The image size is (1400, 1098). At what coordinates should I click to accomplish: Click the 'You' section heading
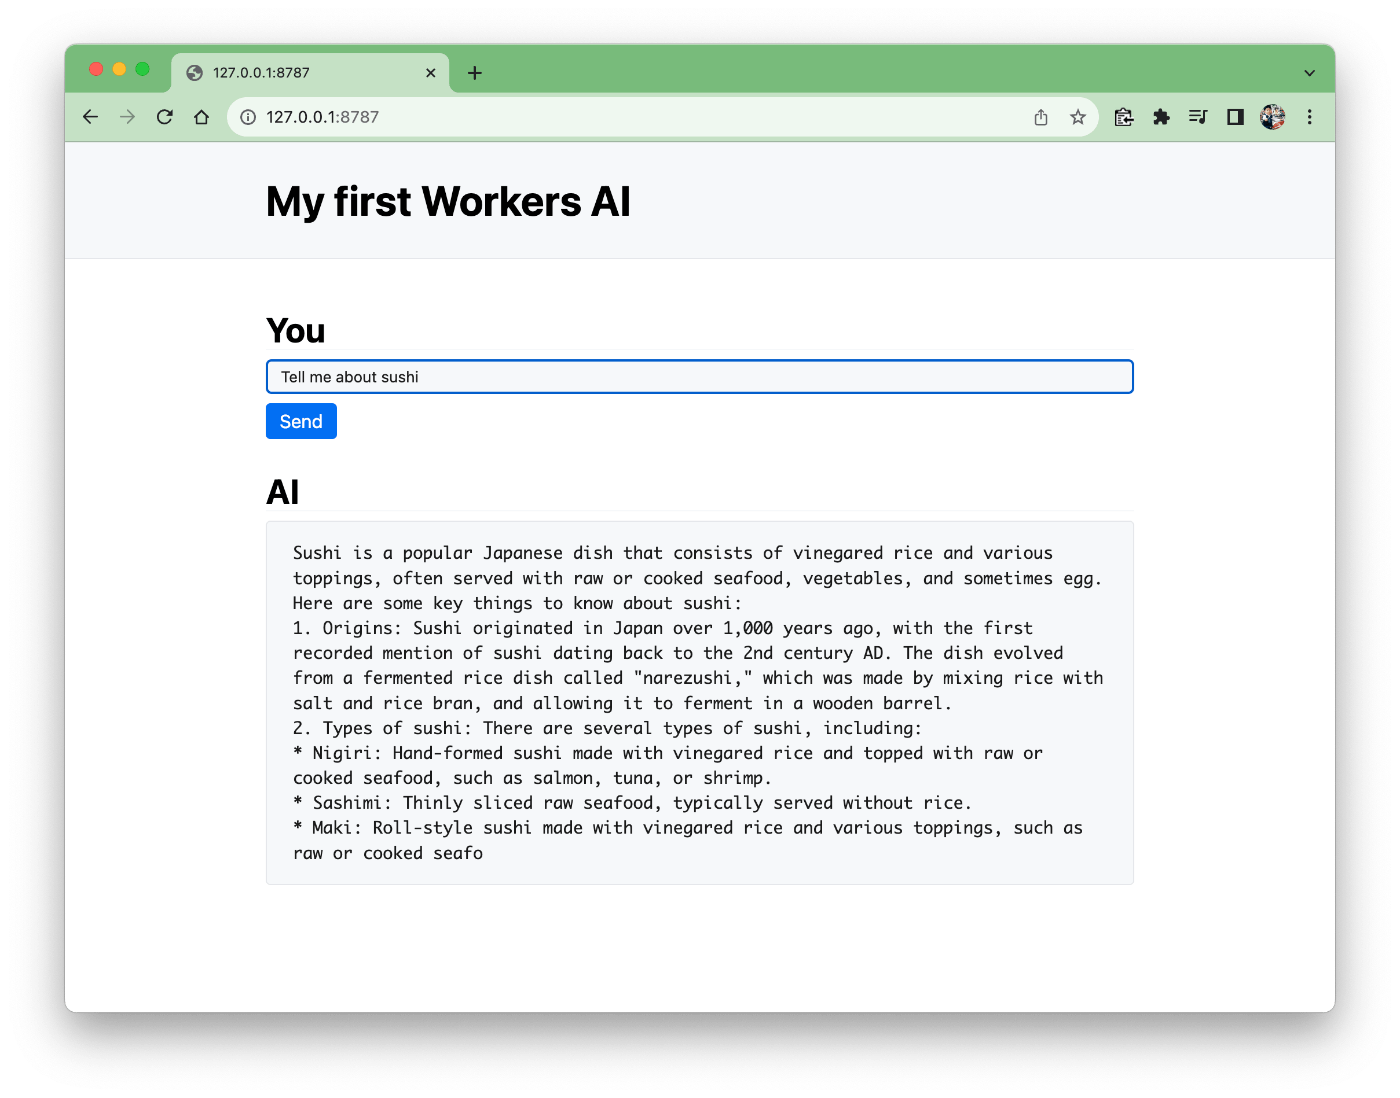(x=296, y=331)
